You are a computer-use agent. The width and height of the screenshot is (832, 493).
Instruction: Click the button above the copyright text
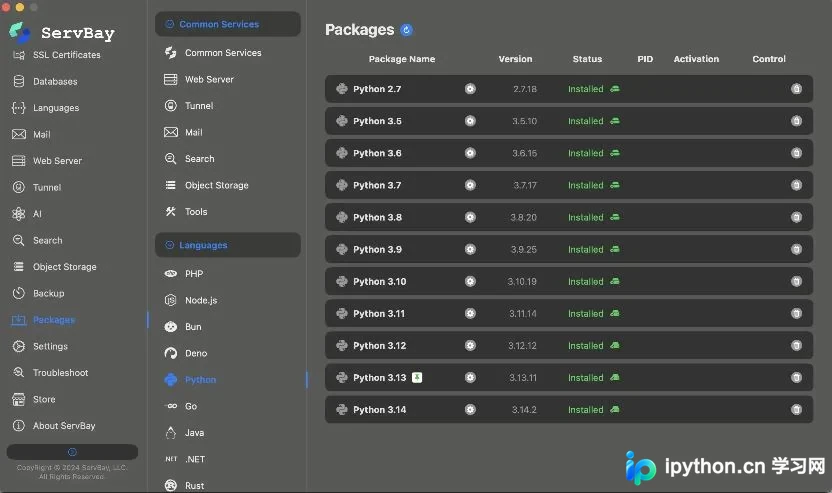[72, 452]
